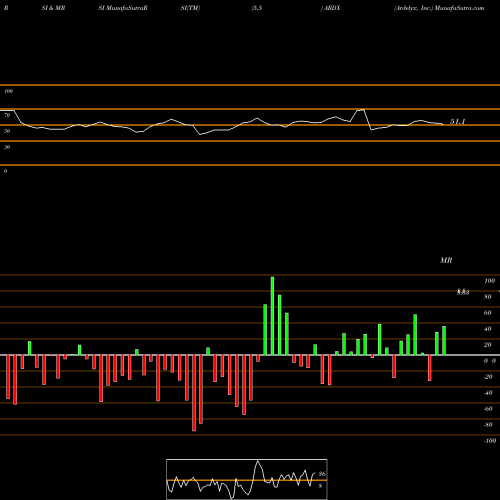Click the 40 label on MR axis
This screenshot has width=500, height=500.
click(x=488, y=329)
